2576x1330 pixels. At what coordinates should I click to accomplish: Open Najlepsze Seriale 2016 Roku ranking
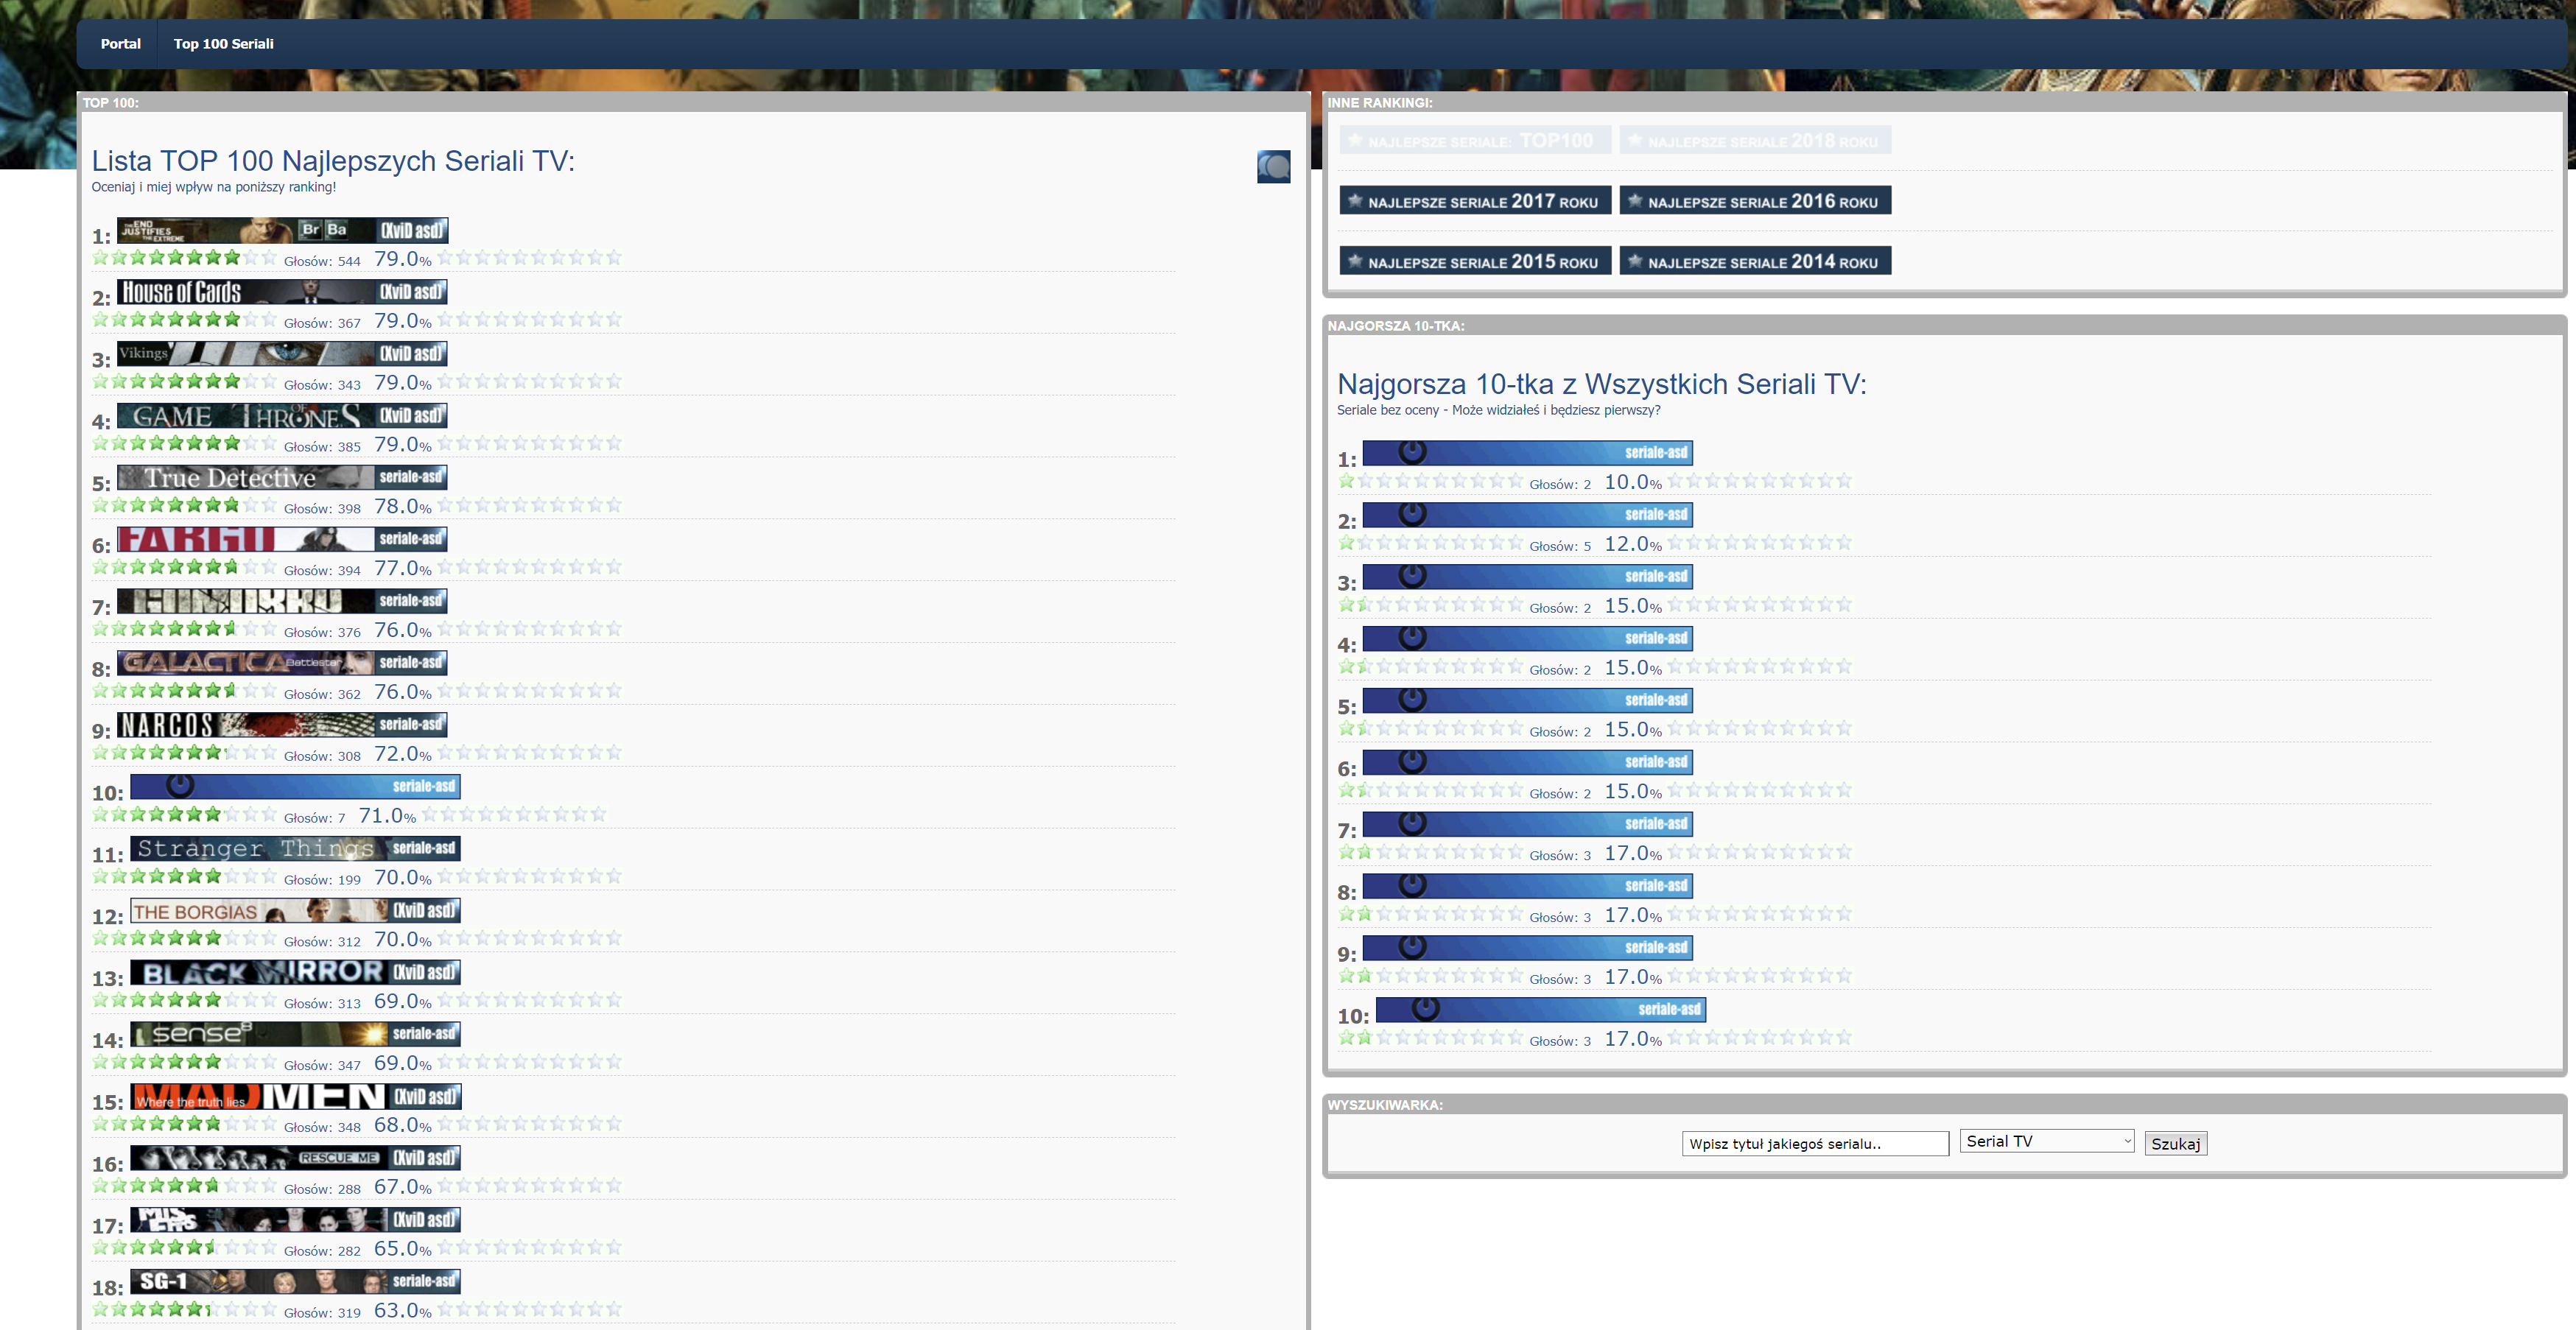(1754, 201)
